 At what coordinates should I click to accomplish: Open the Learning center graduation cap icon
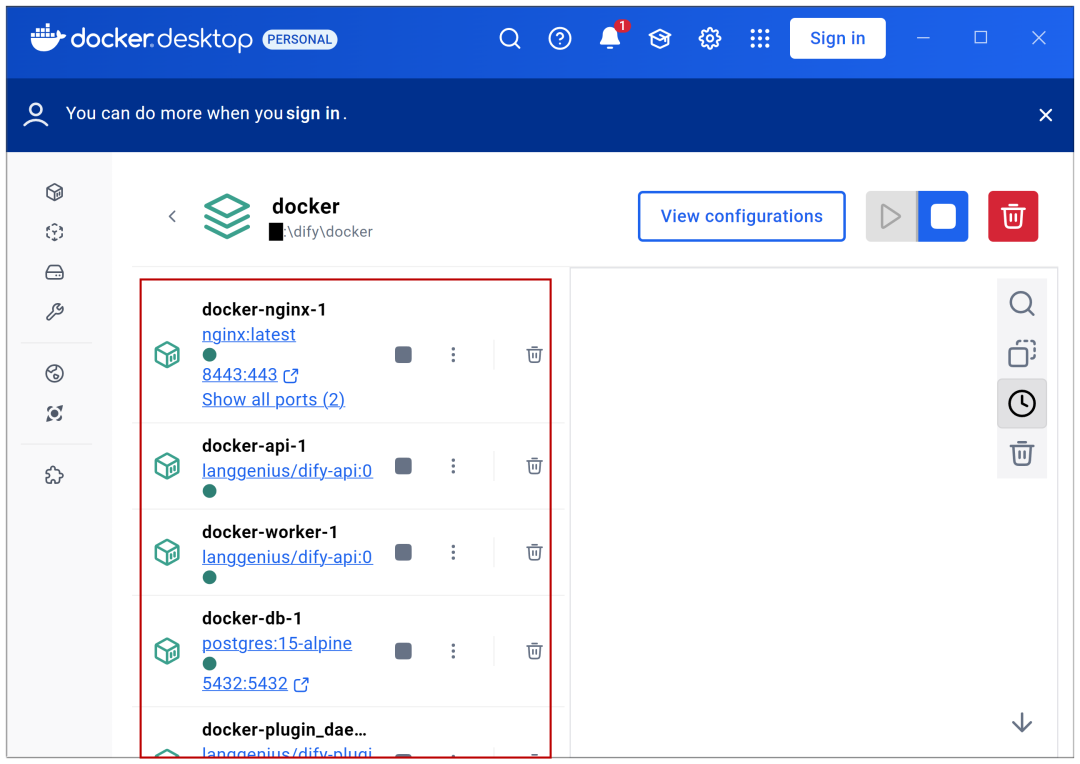pyautogui.click(x=660, y=39)
